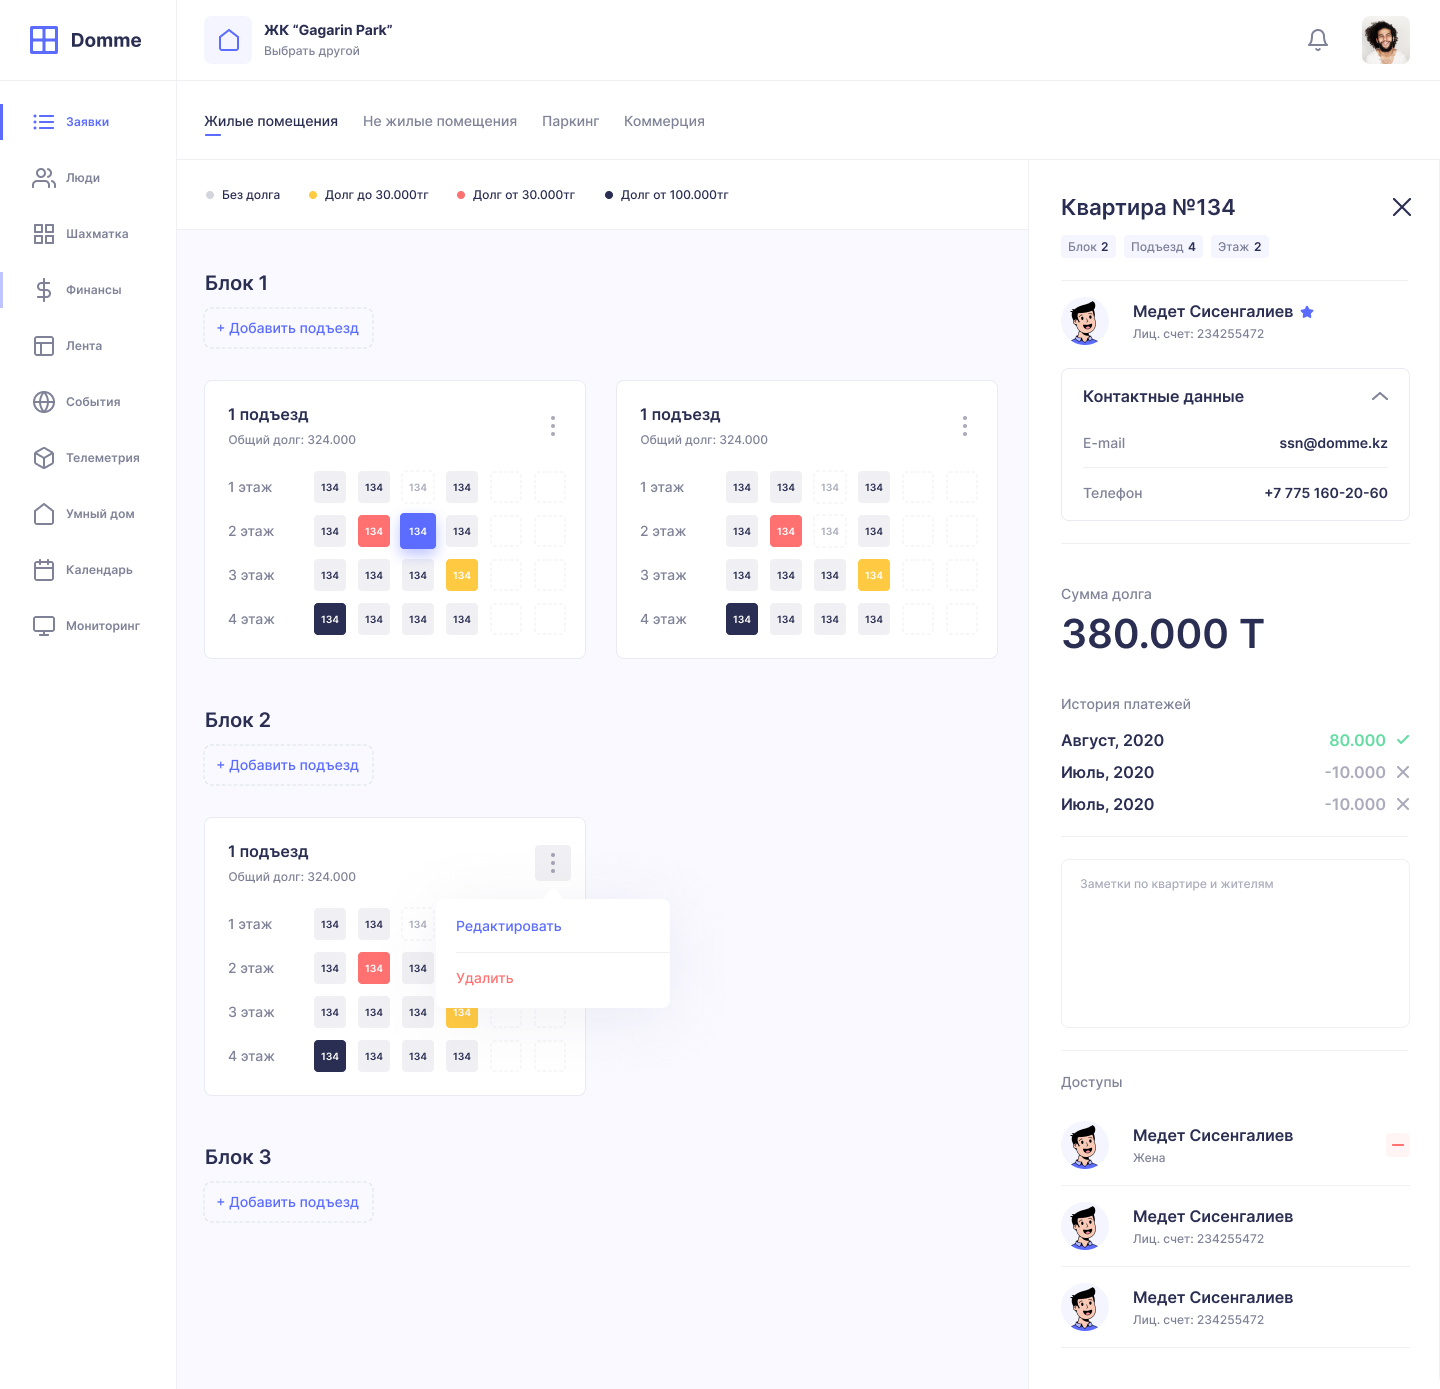Click Добавить подъезд under Блок 3
The image size is (1440, 1389).
pos(288,1202)
